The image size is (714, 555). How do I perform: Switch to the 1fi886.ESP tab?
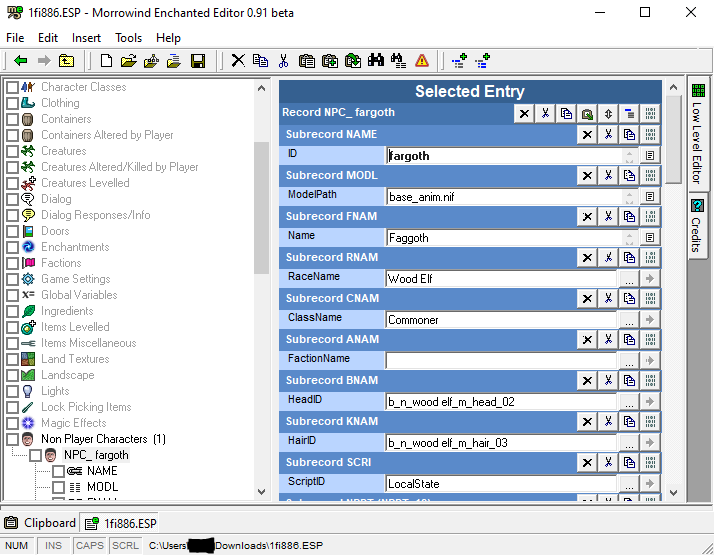tap(121, 523)
